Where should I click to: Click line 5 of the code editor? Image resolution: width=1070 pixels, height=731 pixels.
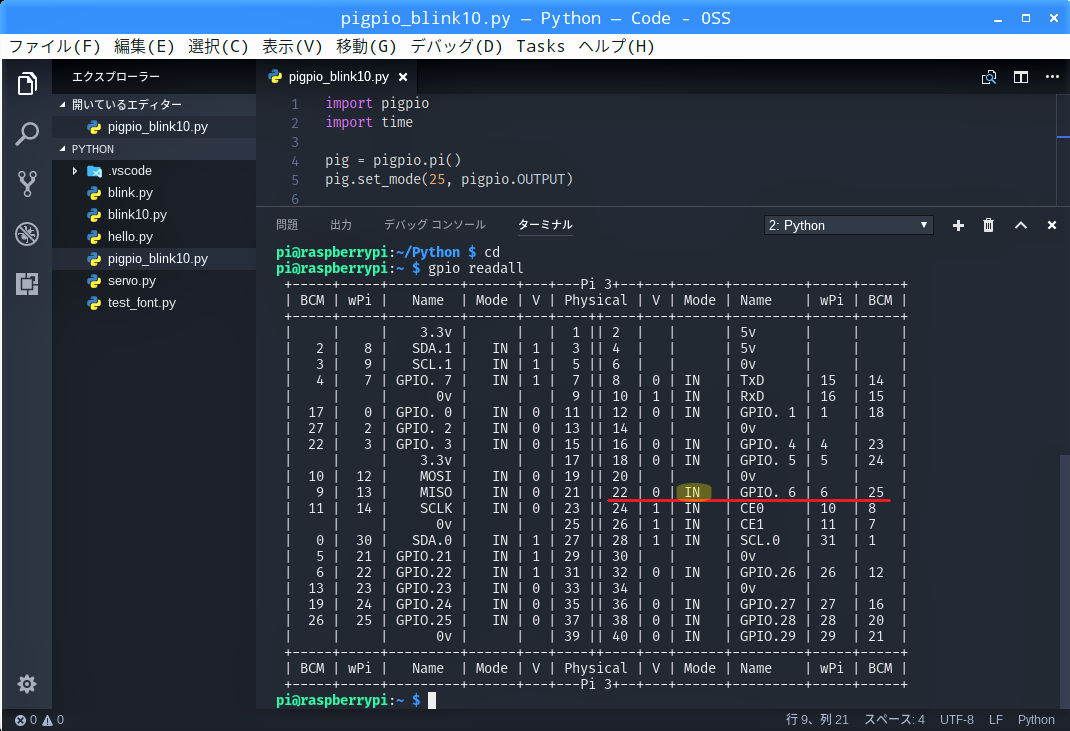(449, 180)
